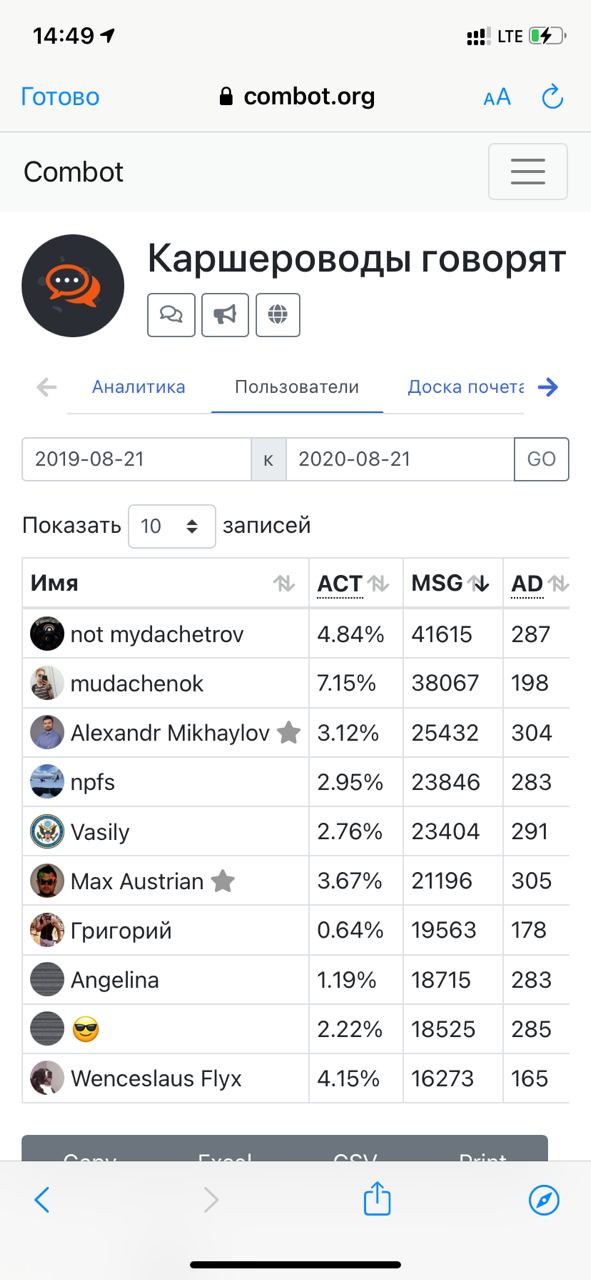Viewport: 591px width, 1280px height.
Task: Click the megaphone announcement icon
Action: coord(225,315)
